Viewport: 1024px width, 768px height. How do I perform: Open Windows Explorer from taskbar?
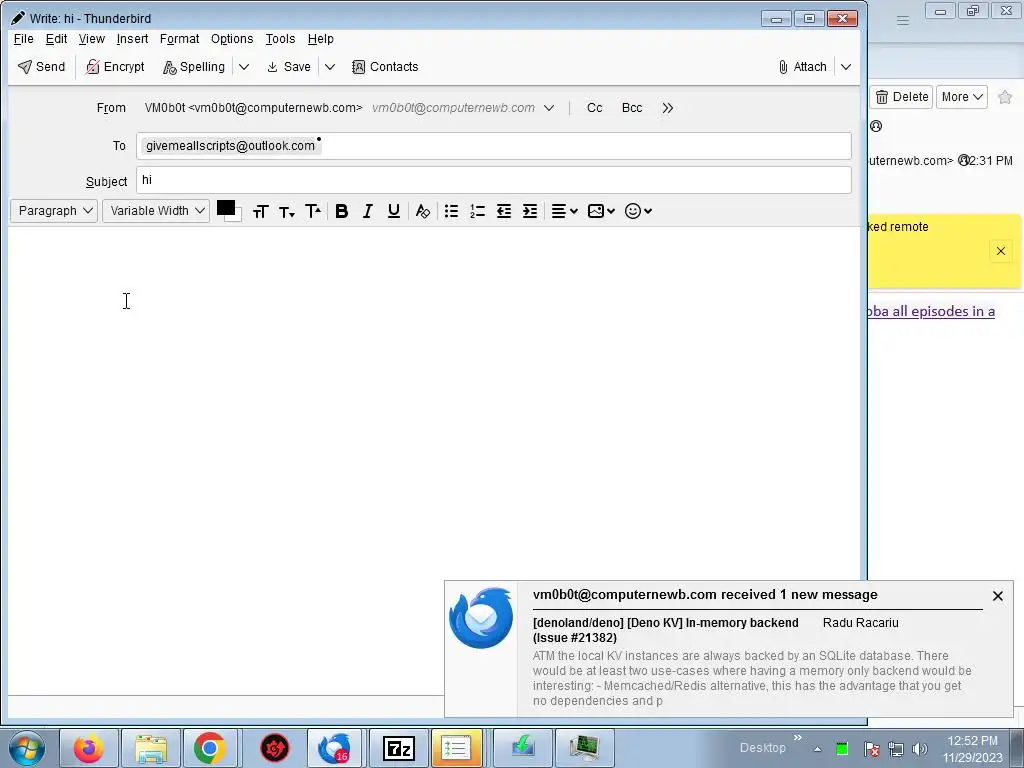coord(151,748)
